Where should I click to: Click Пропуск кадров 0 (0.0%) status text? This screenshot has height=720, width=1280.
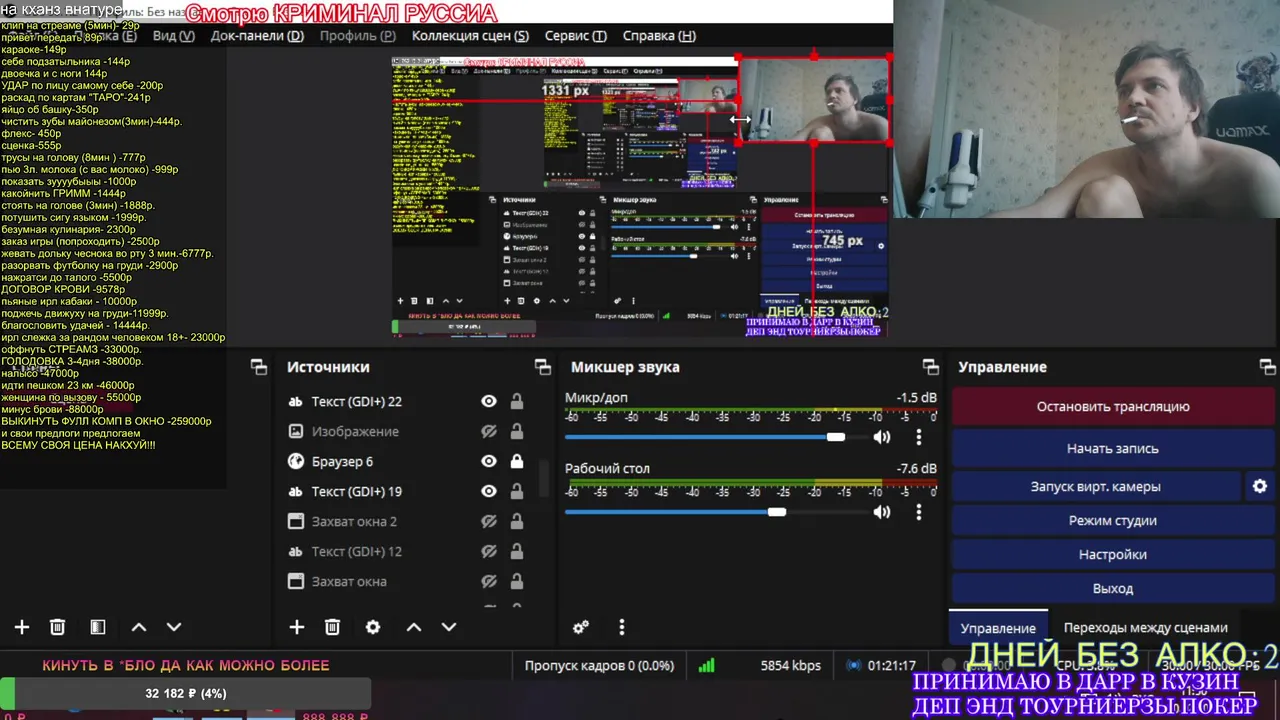(x=599, y=665)
